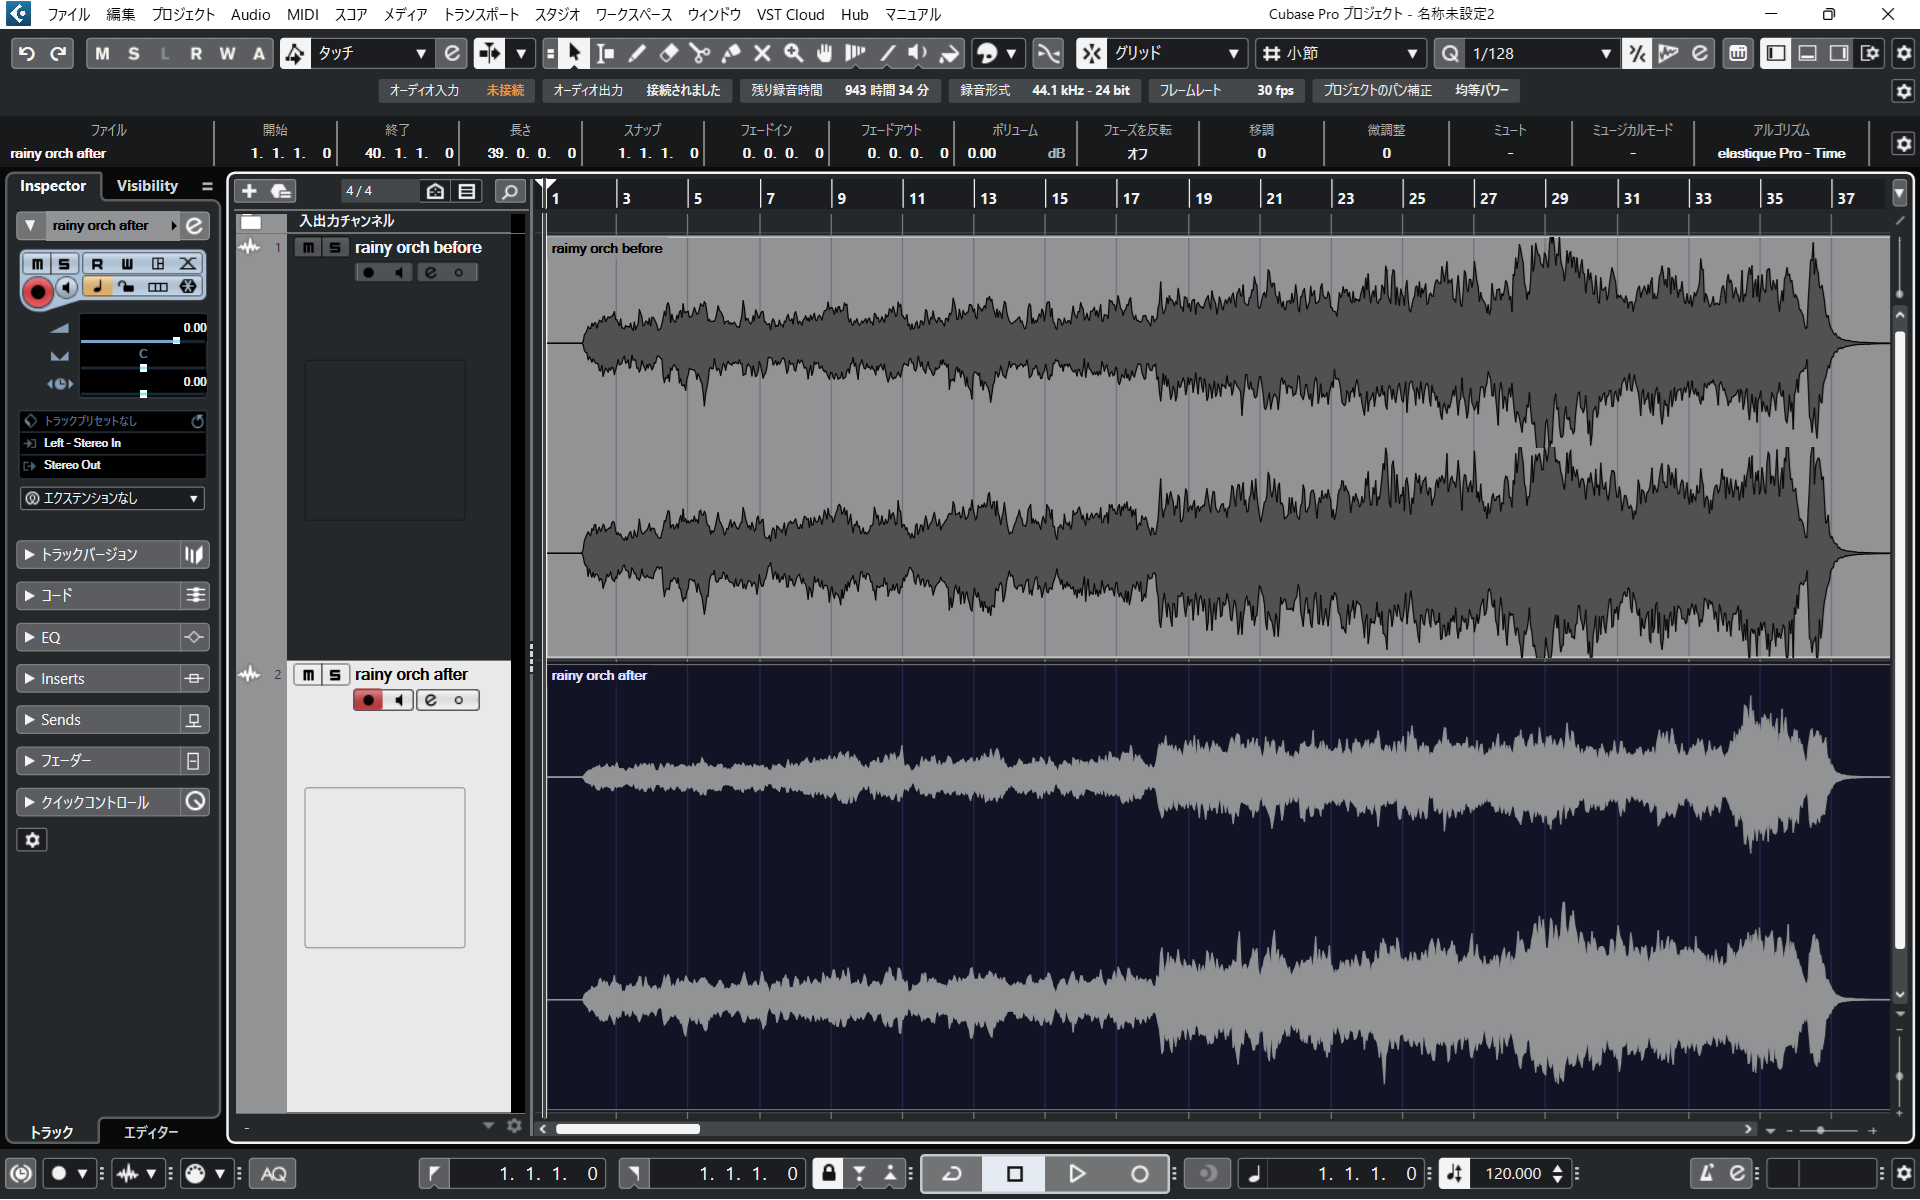Toggle the cycle loop button in transport

pos(951,1173)
